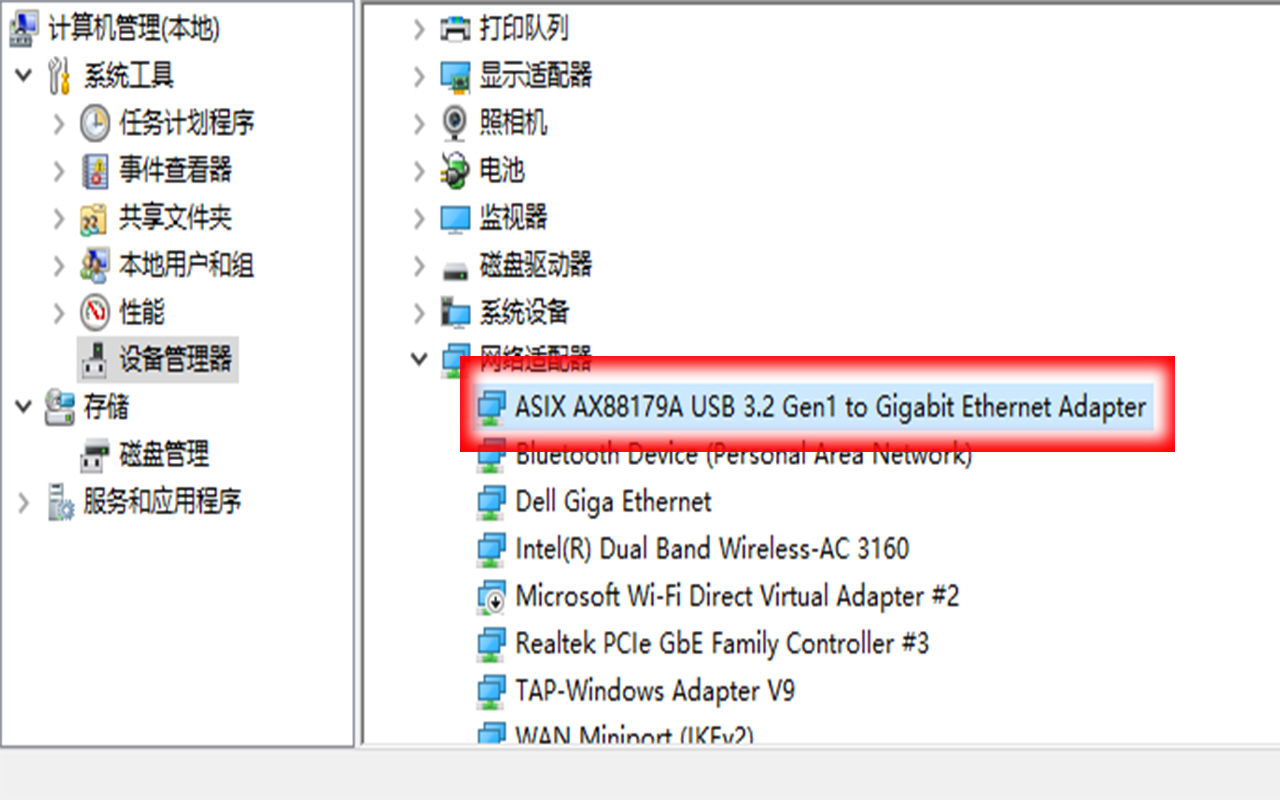The height and width of the screenshot is (800, 1280).
Task: Expand the print queues category
Action: pyautogui.click(x=419, y=29)
